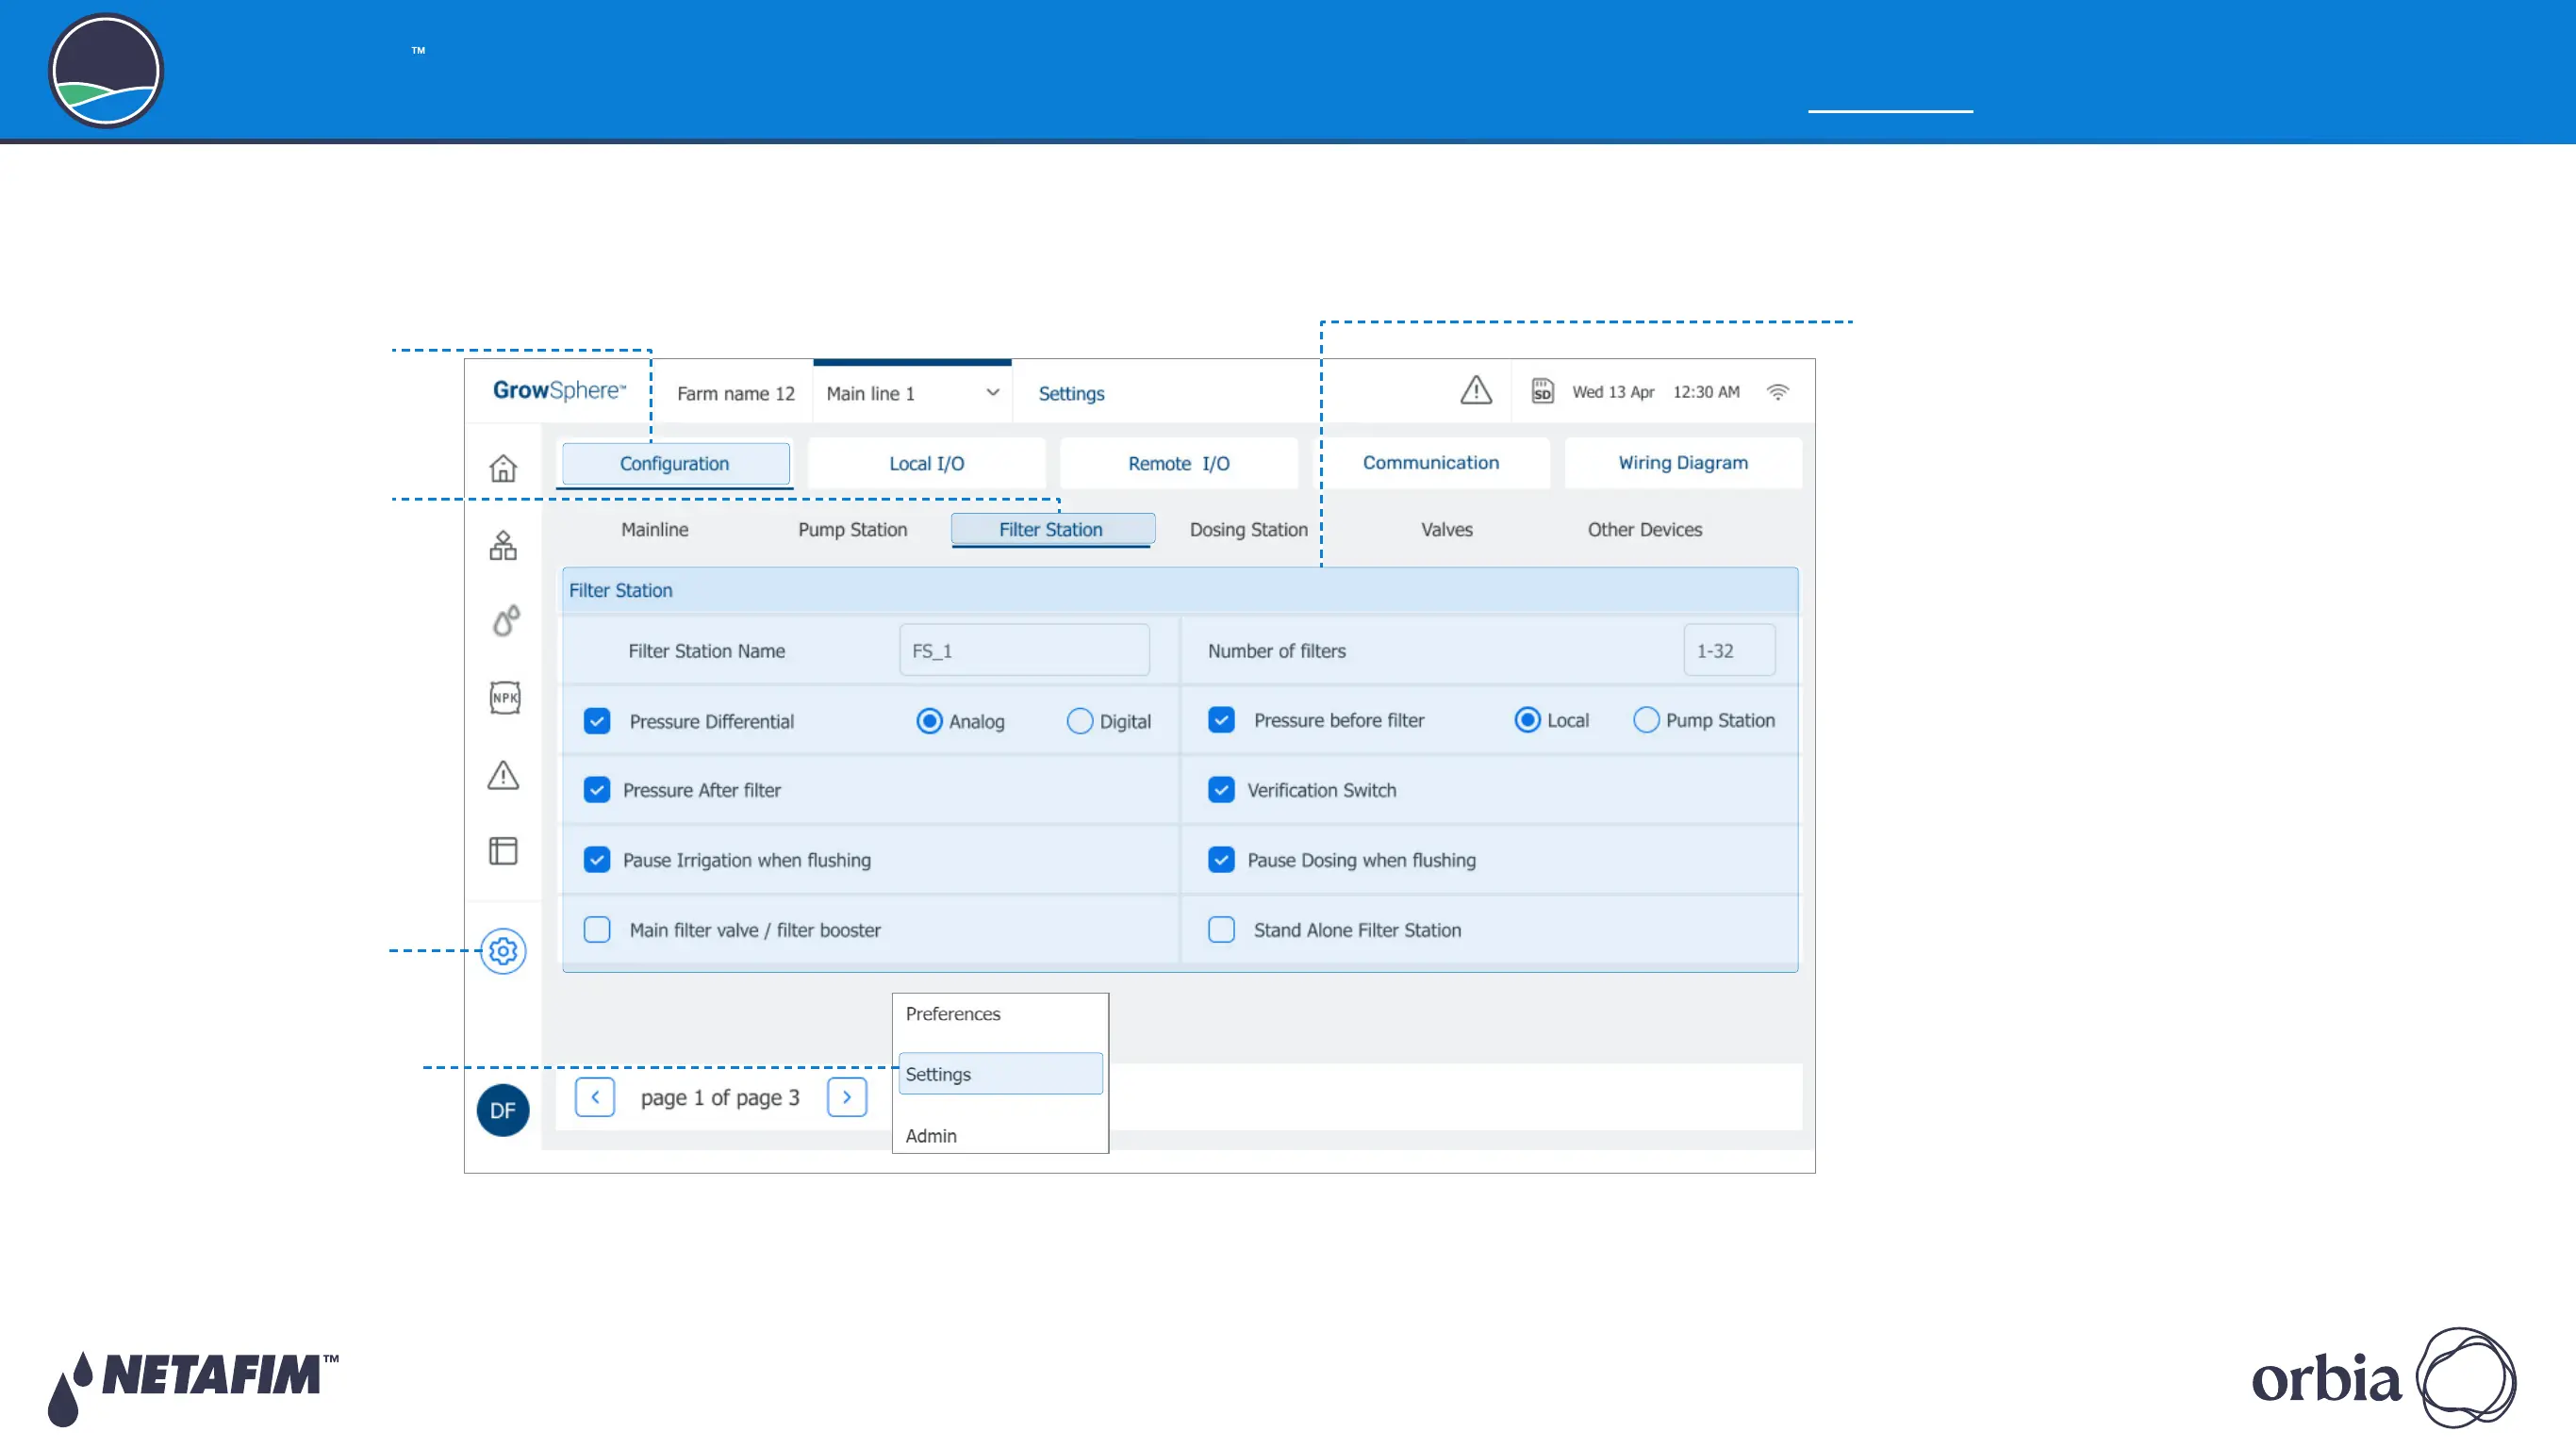Uncheck Pause Irrigation when flushing
2576x1448 pixels.
tap(597, 860)
